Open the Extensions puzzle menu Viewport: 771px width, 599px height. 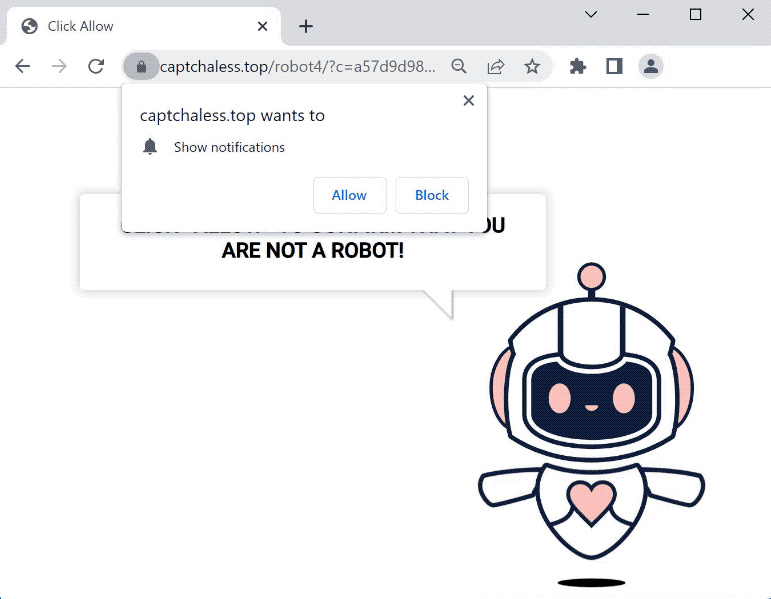click(x=577, y=66)
